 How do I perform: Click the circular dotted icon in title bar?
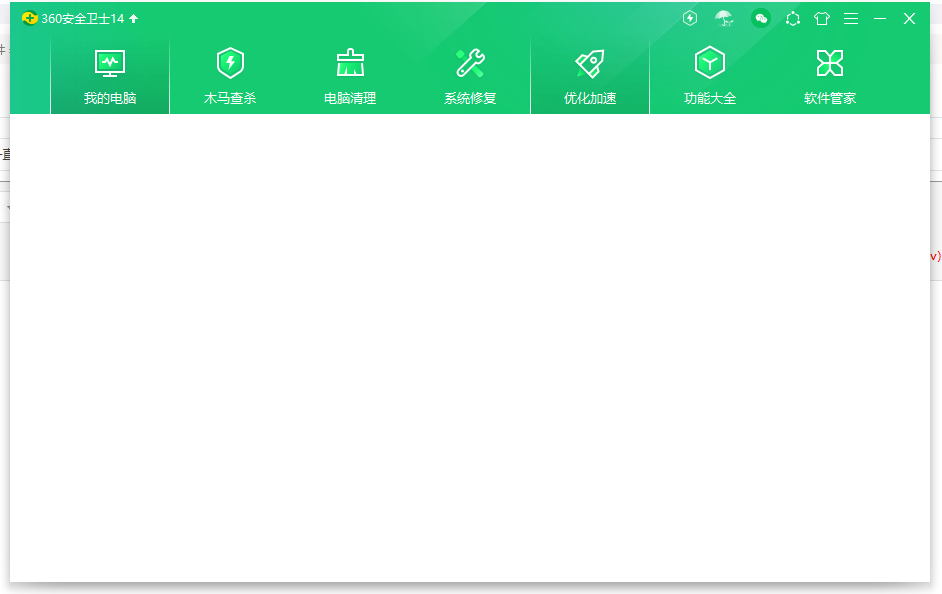click(x=793, y=19)
